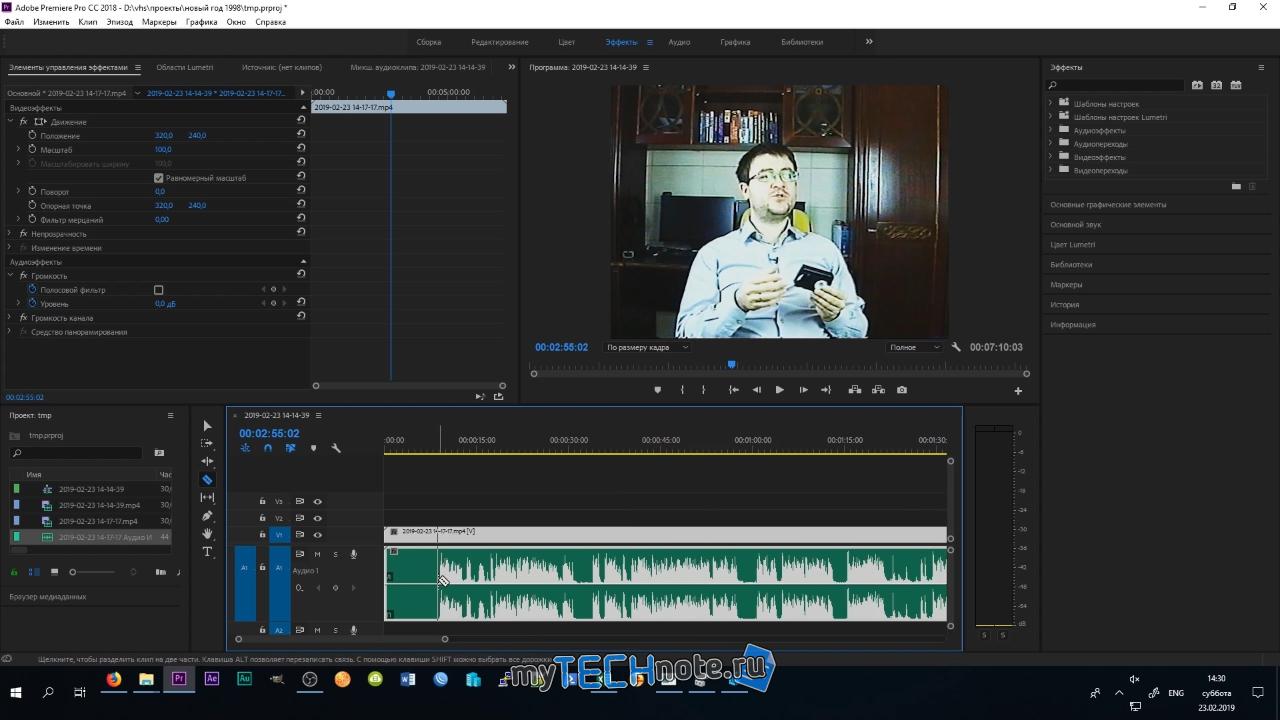Click Export Frame camera icon
The image size is (1280, 720).
[902, 390]
